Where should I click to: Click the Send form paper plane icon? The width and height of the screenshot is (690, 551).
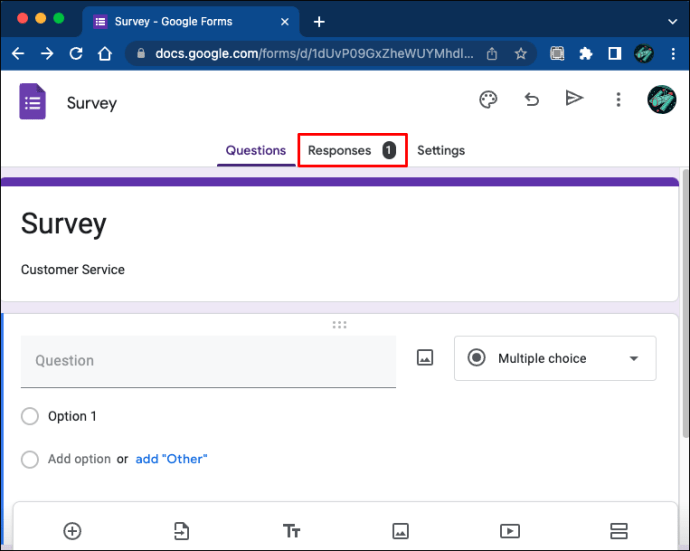pyautogui.click(x=574, y=98)
